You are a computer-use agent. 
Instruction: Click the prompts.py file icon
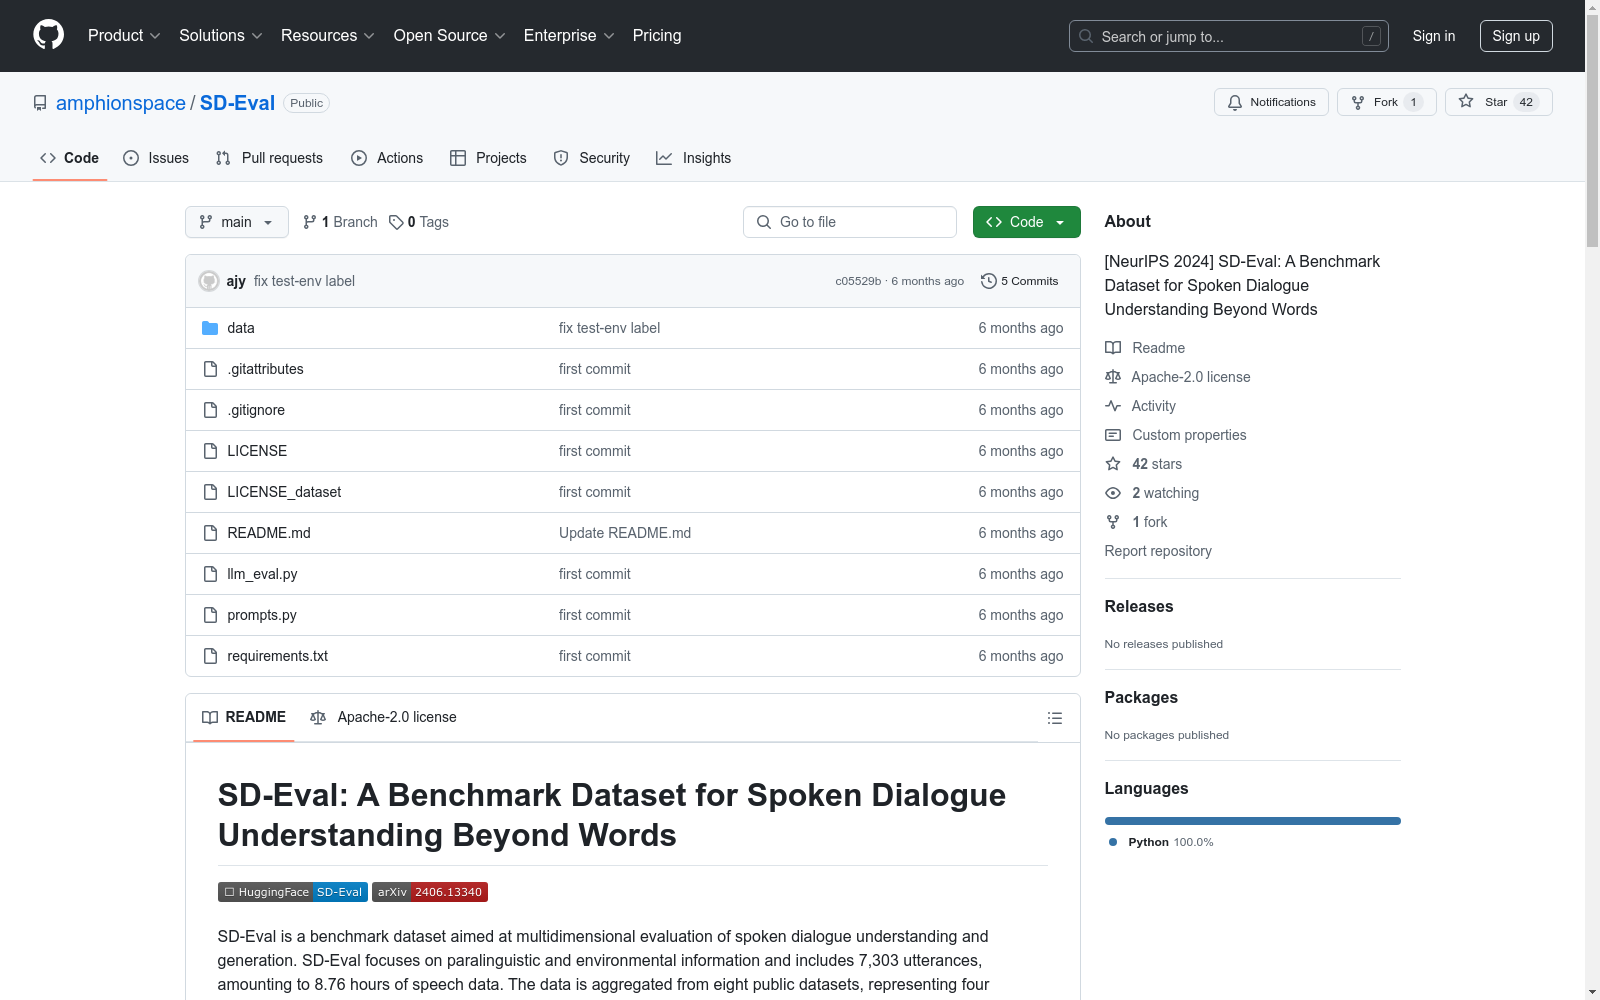pos(210,615)
